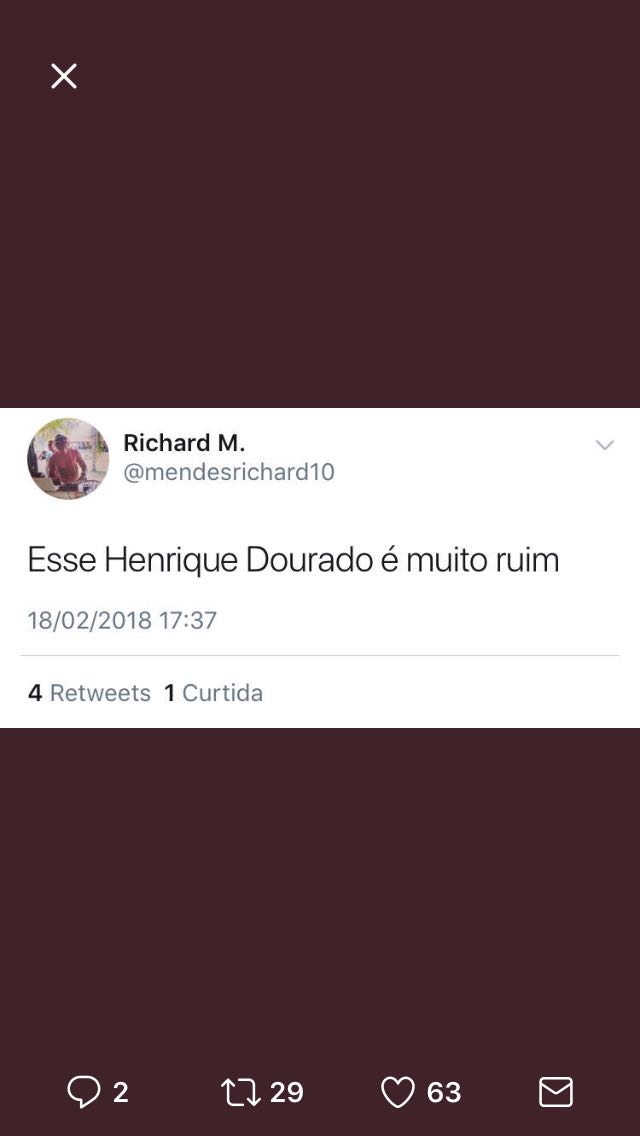Tap the 18/02/2018 17:37 timestamp
The width and height of the screenshot is (640, 1136).
[x=122, y=620]
